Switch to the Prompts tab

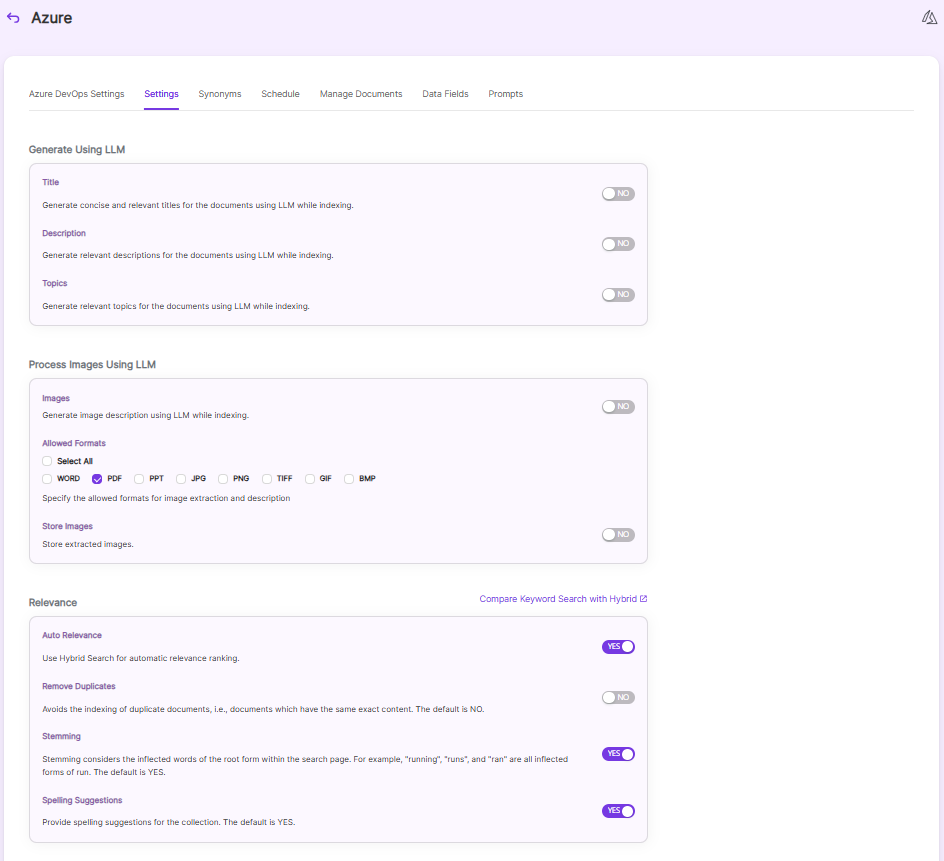coord(506,94)
